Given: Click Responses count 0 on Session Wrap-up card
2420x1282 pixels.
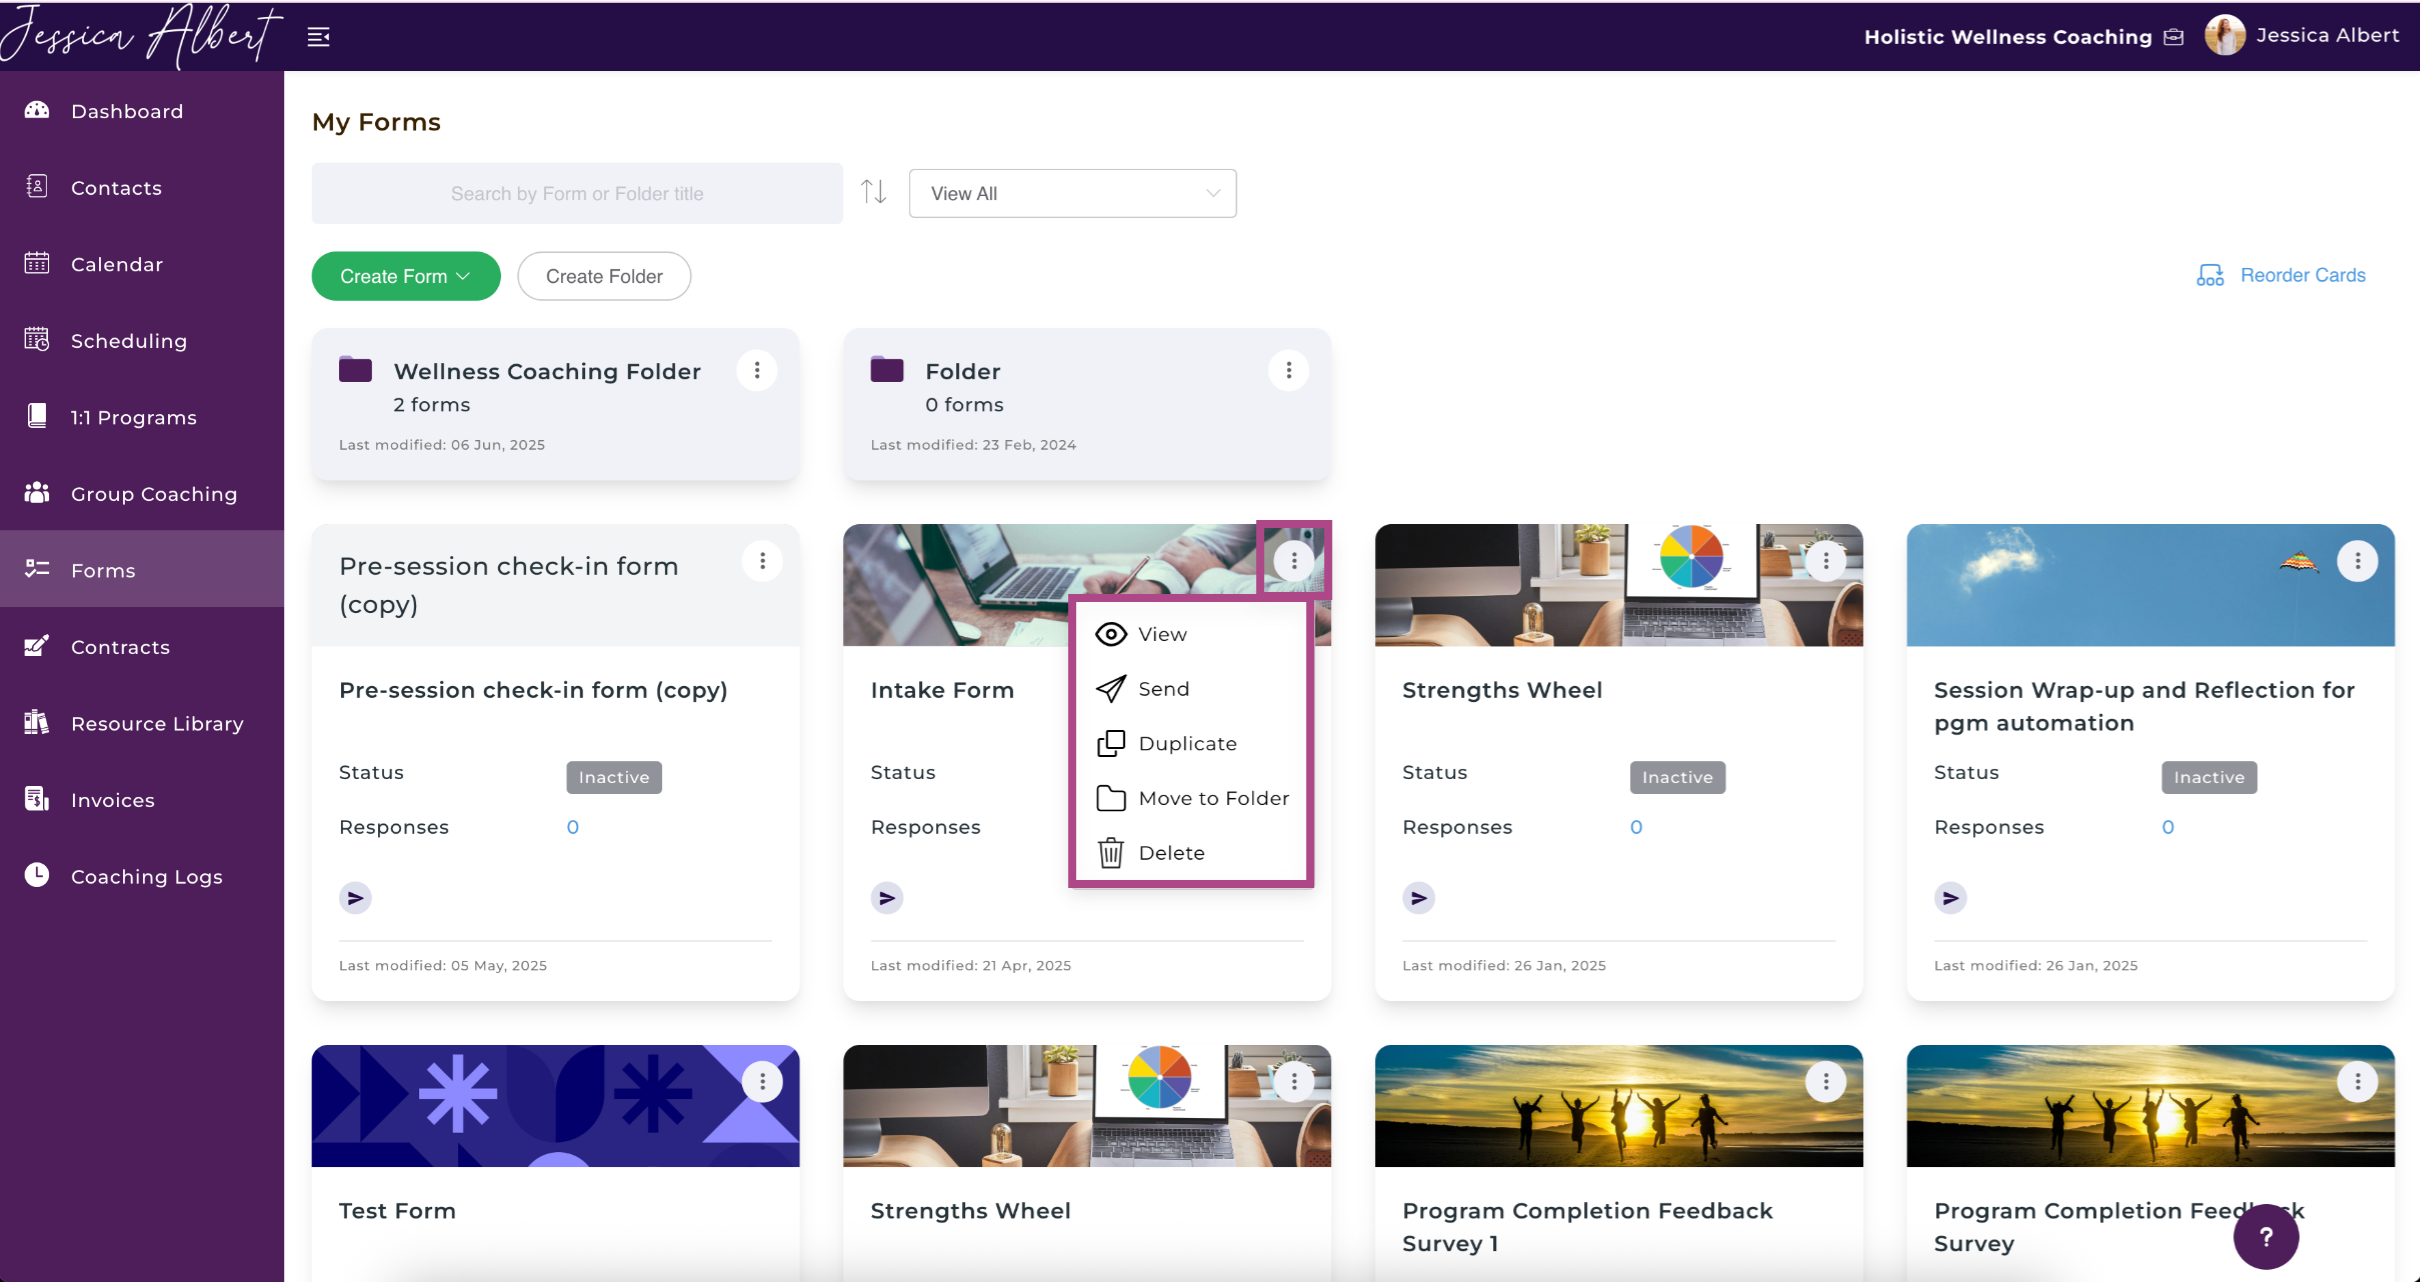Looking at the screenshot, I should pos(2167,827).
